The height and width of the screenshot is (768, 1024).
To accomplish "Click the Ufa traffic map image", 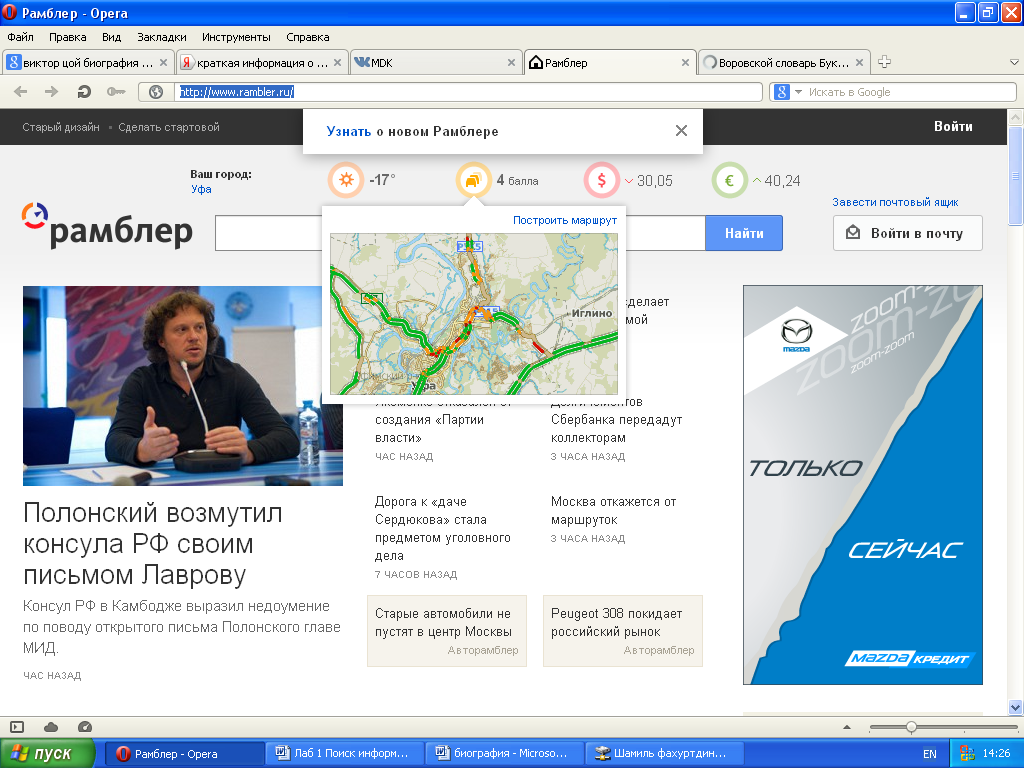I will (x=473, y=313).
